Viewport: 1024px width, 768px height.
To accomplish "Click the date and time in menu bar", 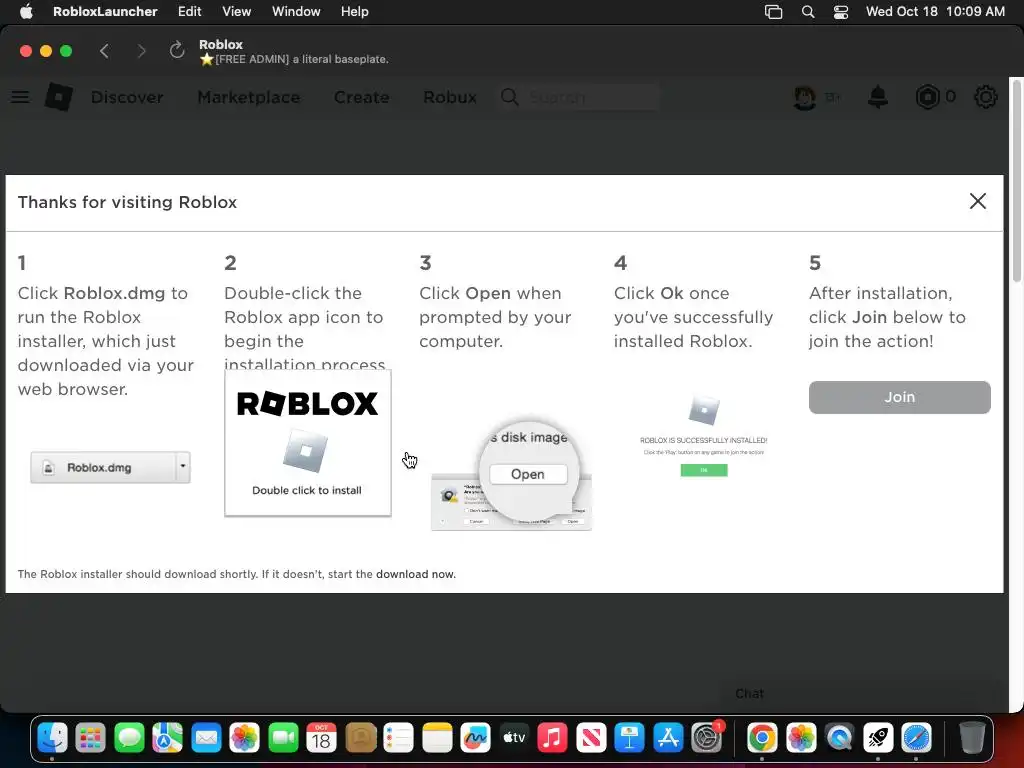I will tap(935, 11).
